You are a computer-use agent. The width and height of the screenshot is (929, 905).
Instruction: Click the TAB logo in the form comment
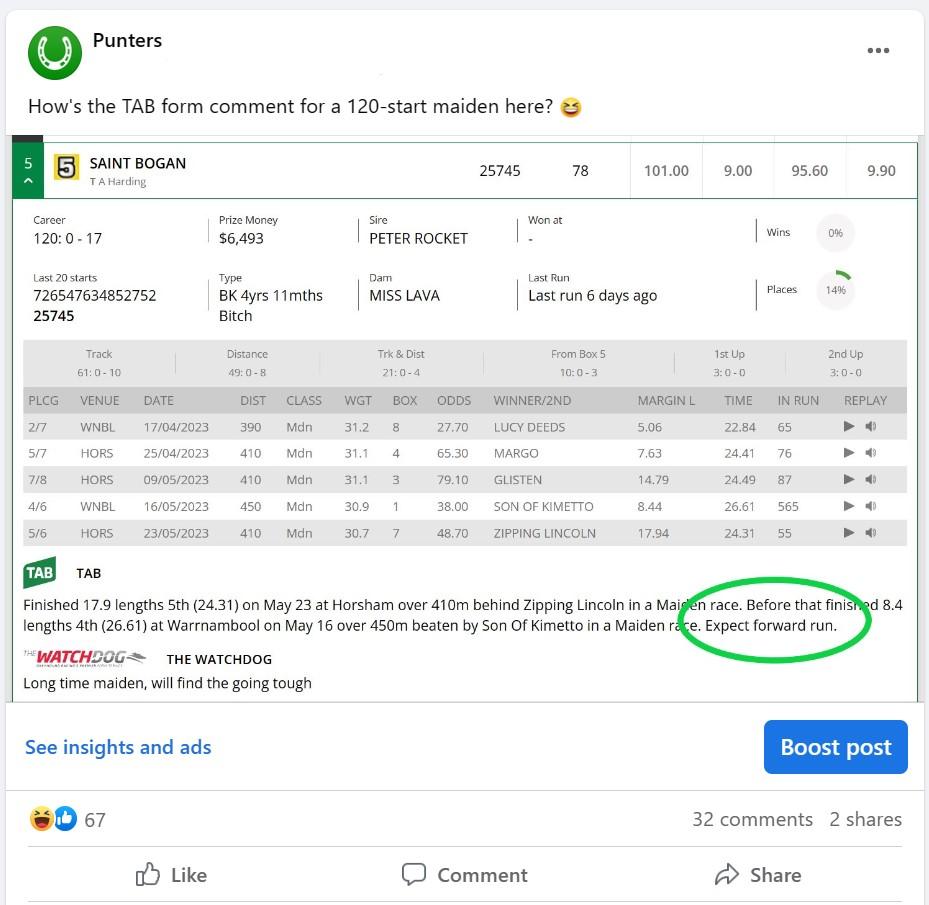click(x=40, y=573)
